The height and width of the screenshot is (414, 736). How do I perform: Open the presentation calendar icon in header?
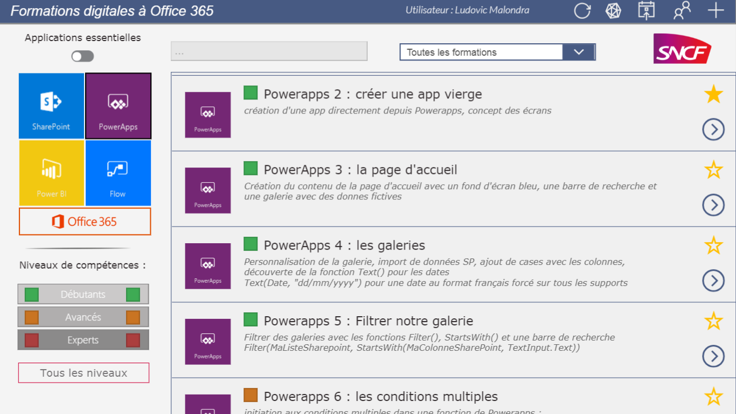[x=646, y=11]
